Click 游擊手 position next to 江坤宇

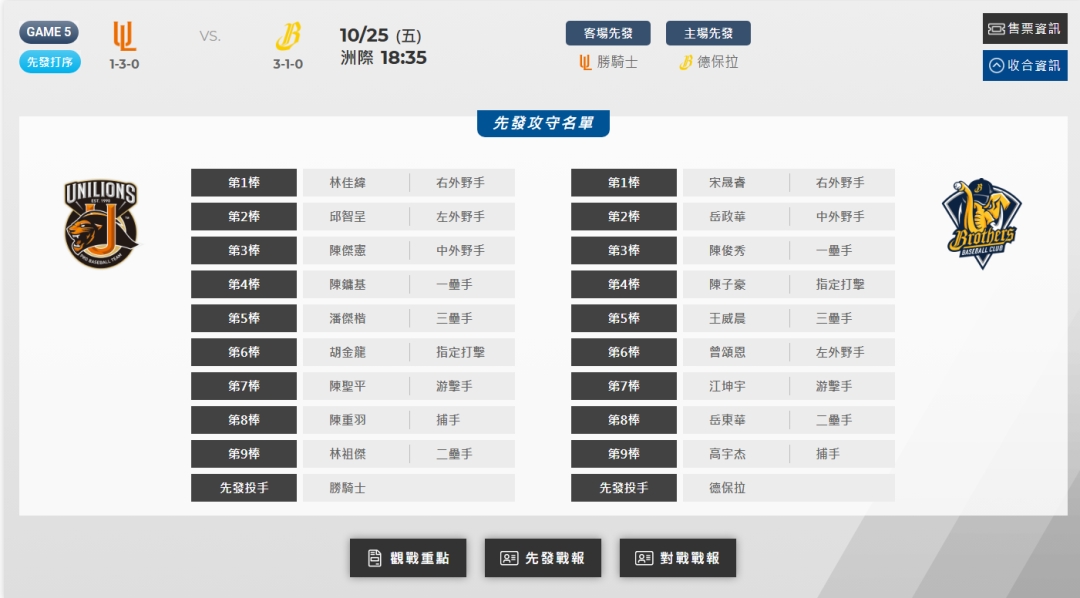pyautogui.click(x=834, y=386)
